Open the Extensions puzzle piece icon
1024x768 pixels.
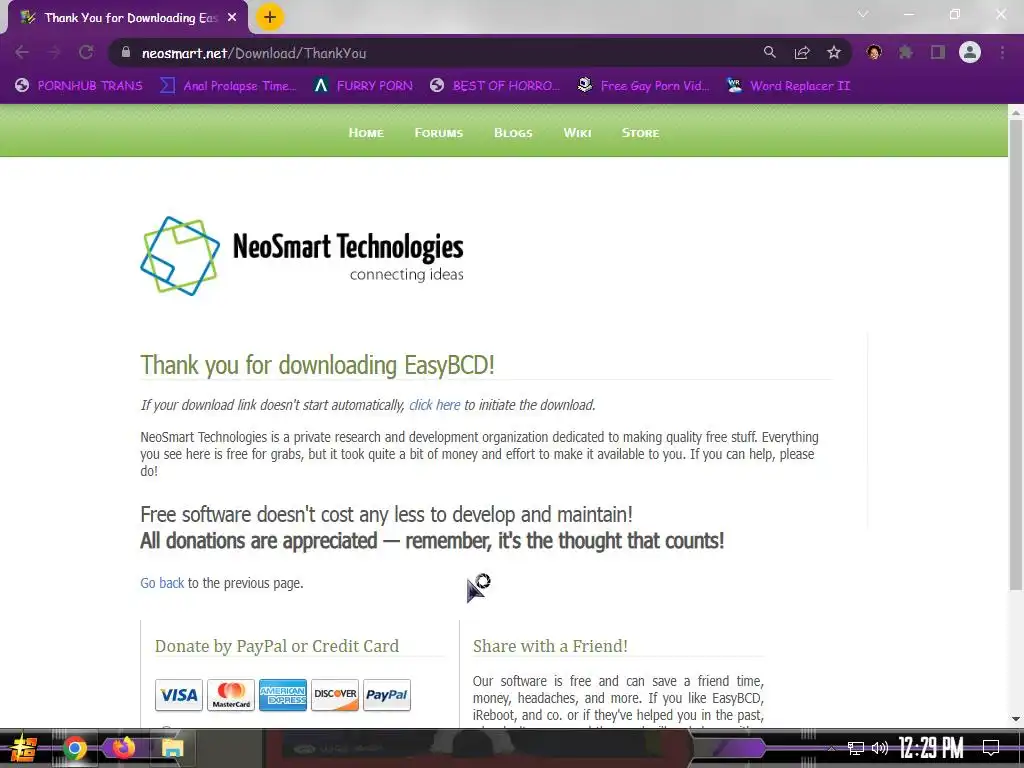[906, 52]
